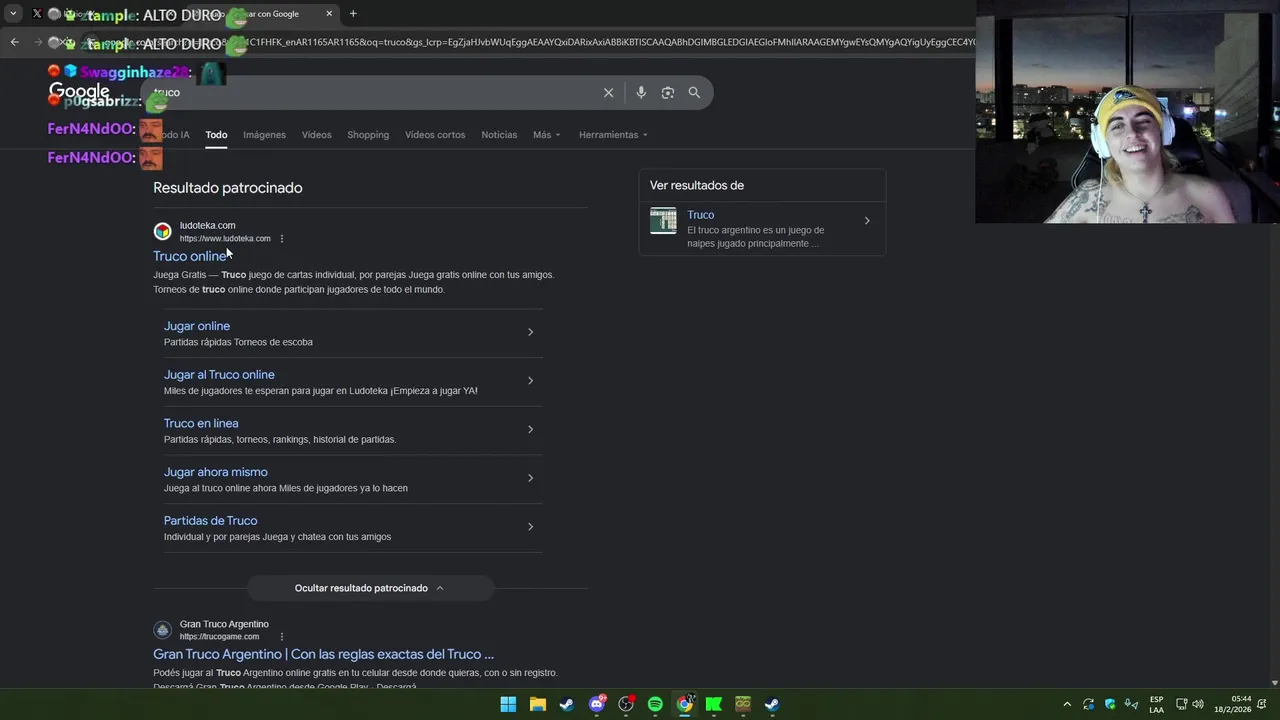Open the Partidas de Truco sitelink
The image size is (1280, 720).
tap(210, 521)
